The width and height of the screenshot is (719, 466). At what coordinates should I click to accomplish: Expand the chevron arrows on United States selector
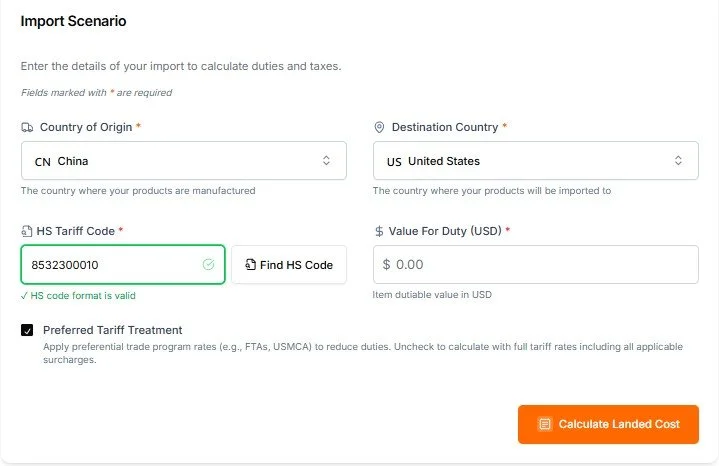[678, 161]
